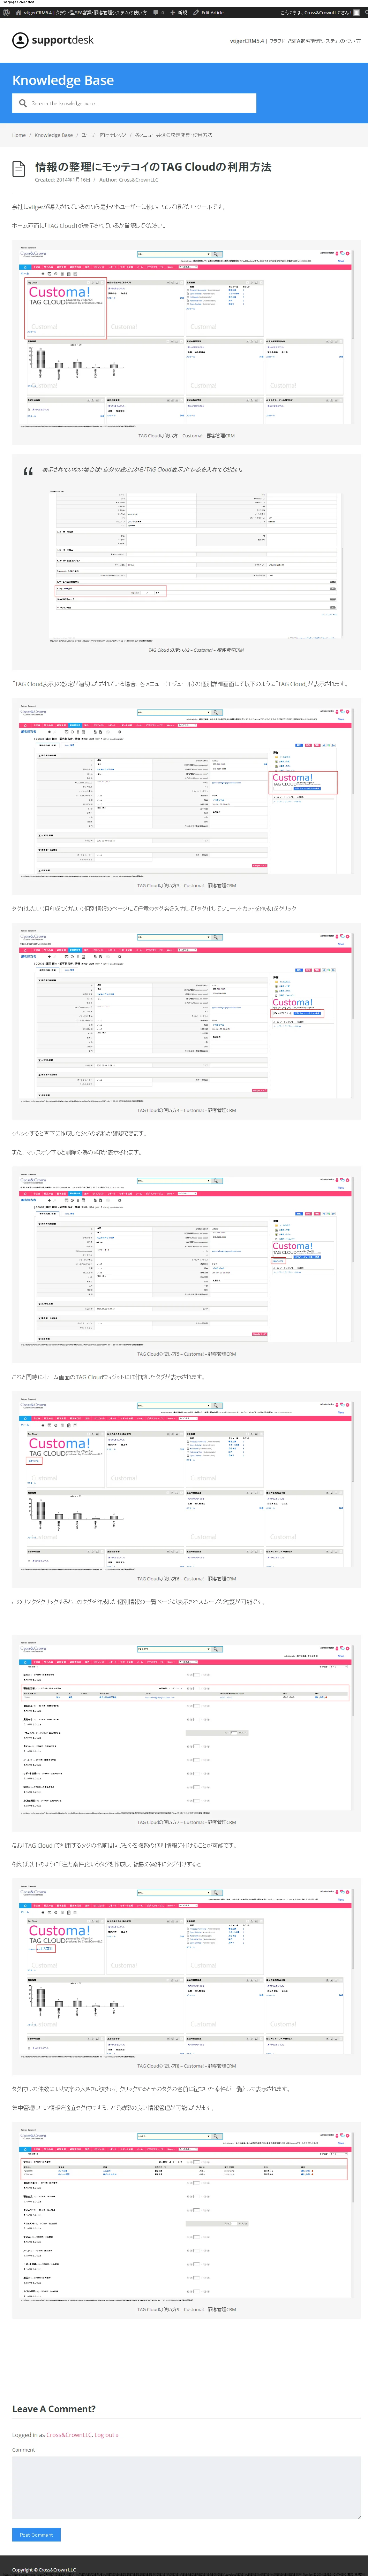The image size is (368, 2576).
Task: Click the Log out » link
Action: click(106, 2435)
